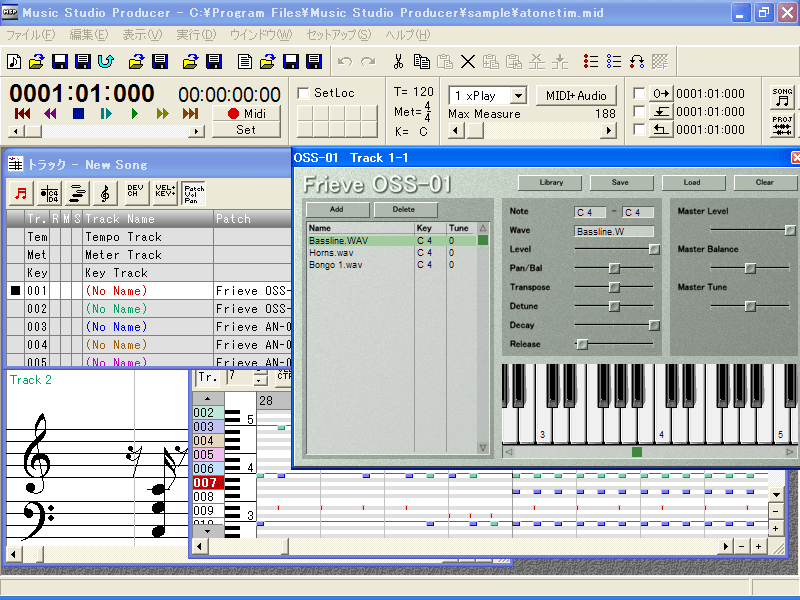Click the Decay slider in OSS-01
Screen dimensions: 800x600
point(654,325)
